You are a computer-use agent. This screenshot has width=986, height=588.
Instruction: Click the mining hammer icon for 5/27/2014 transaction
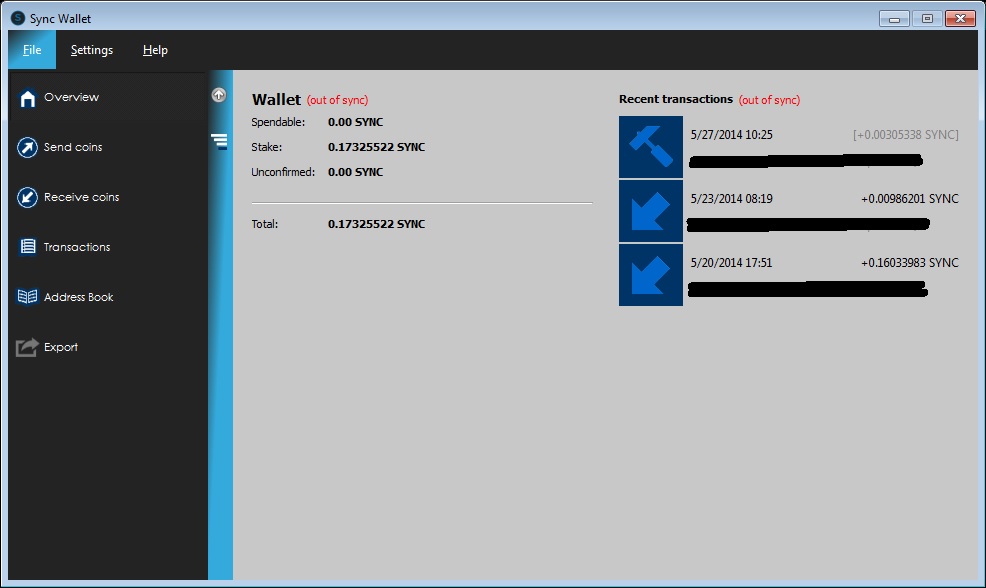point(651,147)
